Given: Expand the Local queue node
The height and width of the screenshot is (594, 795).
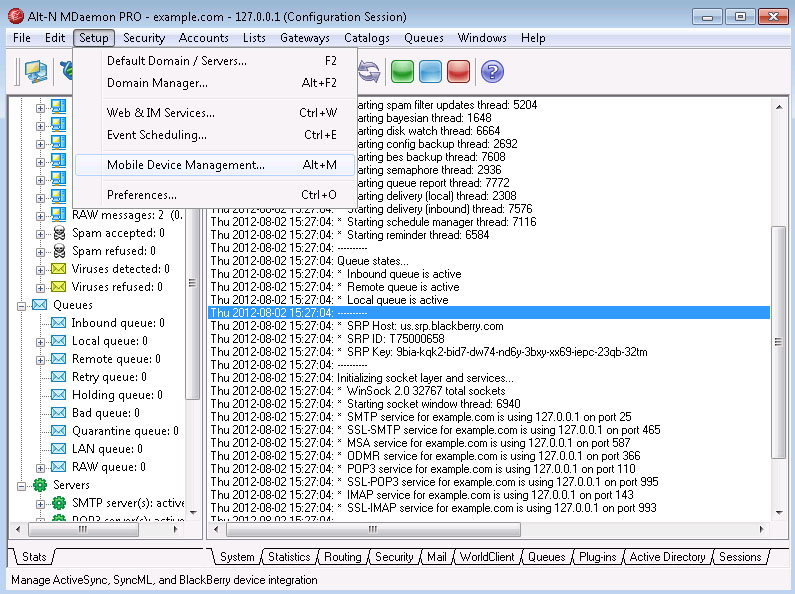Looking at the screenshot, I should click(40, 342).
